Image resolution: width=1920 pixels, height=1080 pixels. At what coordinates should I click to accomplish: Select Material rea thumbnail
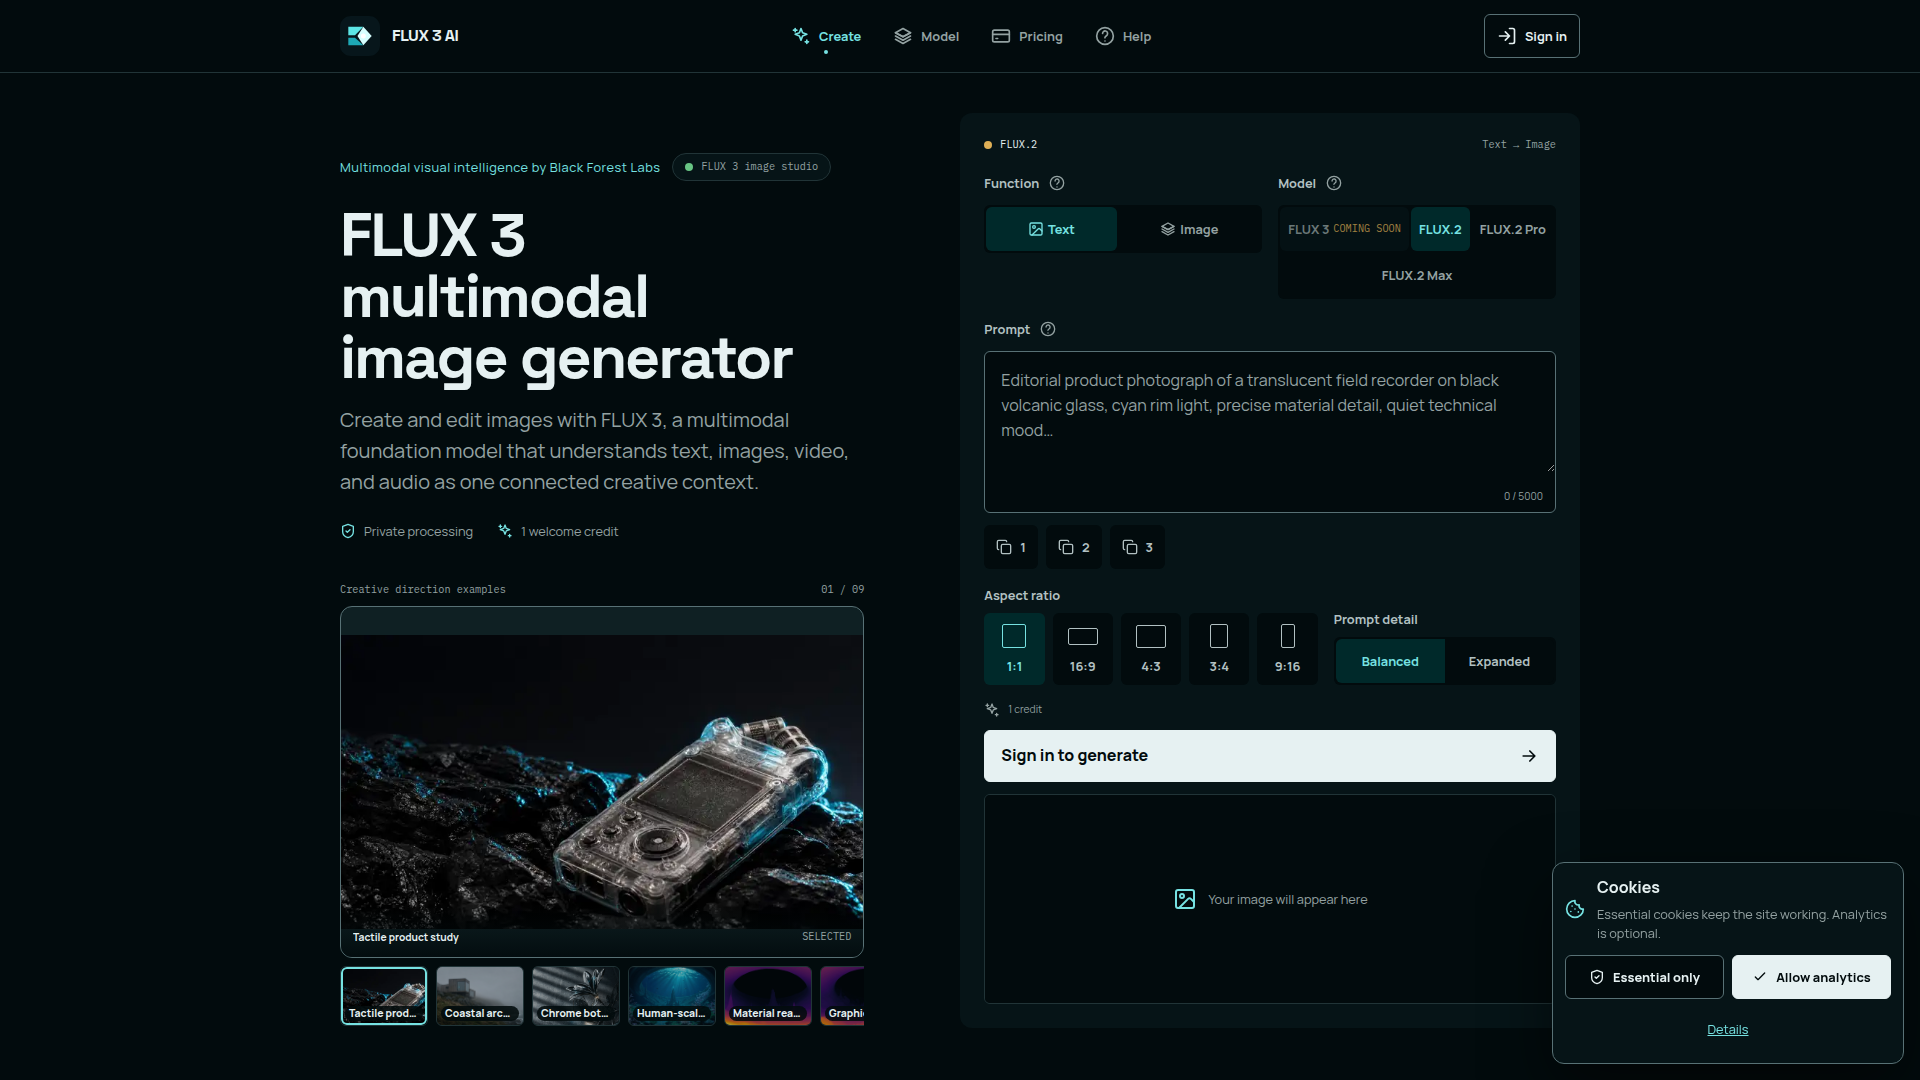(768, 996)
